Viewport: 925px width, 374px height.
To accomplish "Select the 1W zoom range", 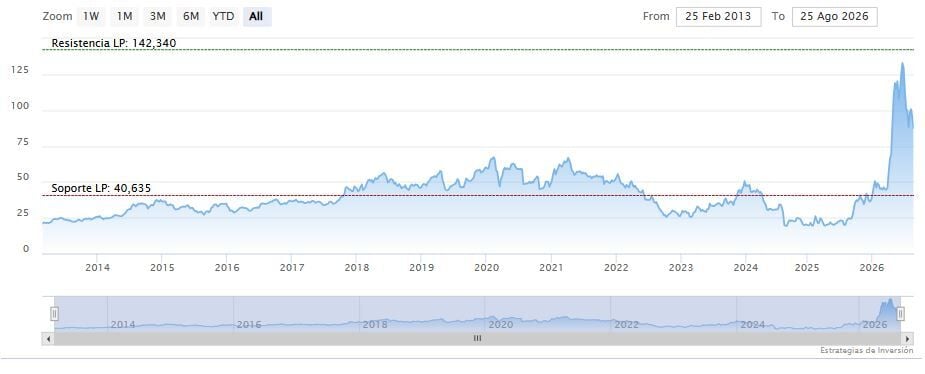I will click(x=91, y=17).
